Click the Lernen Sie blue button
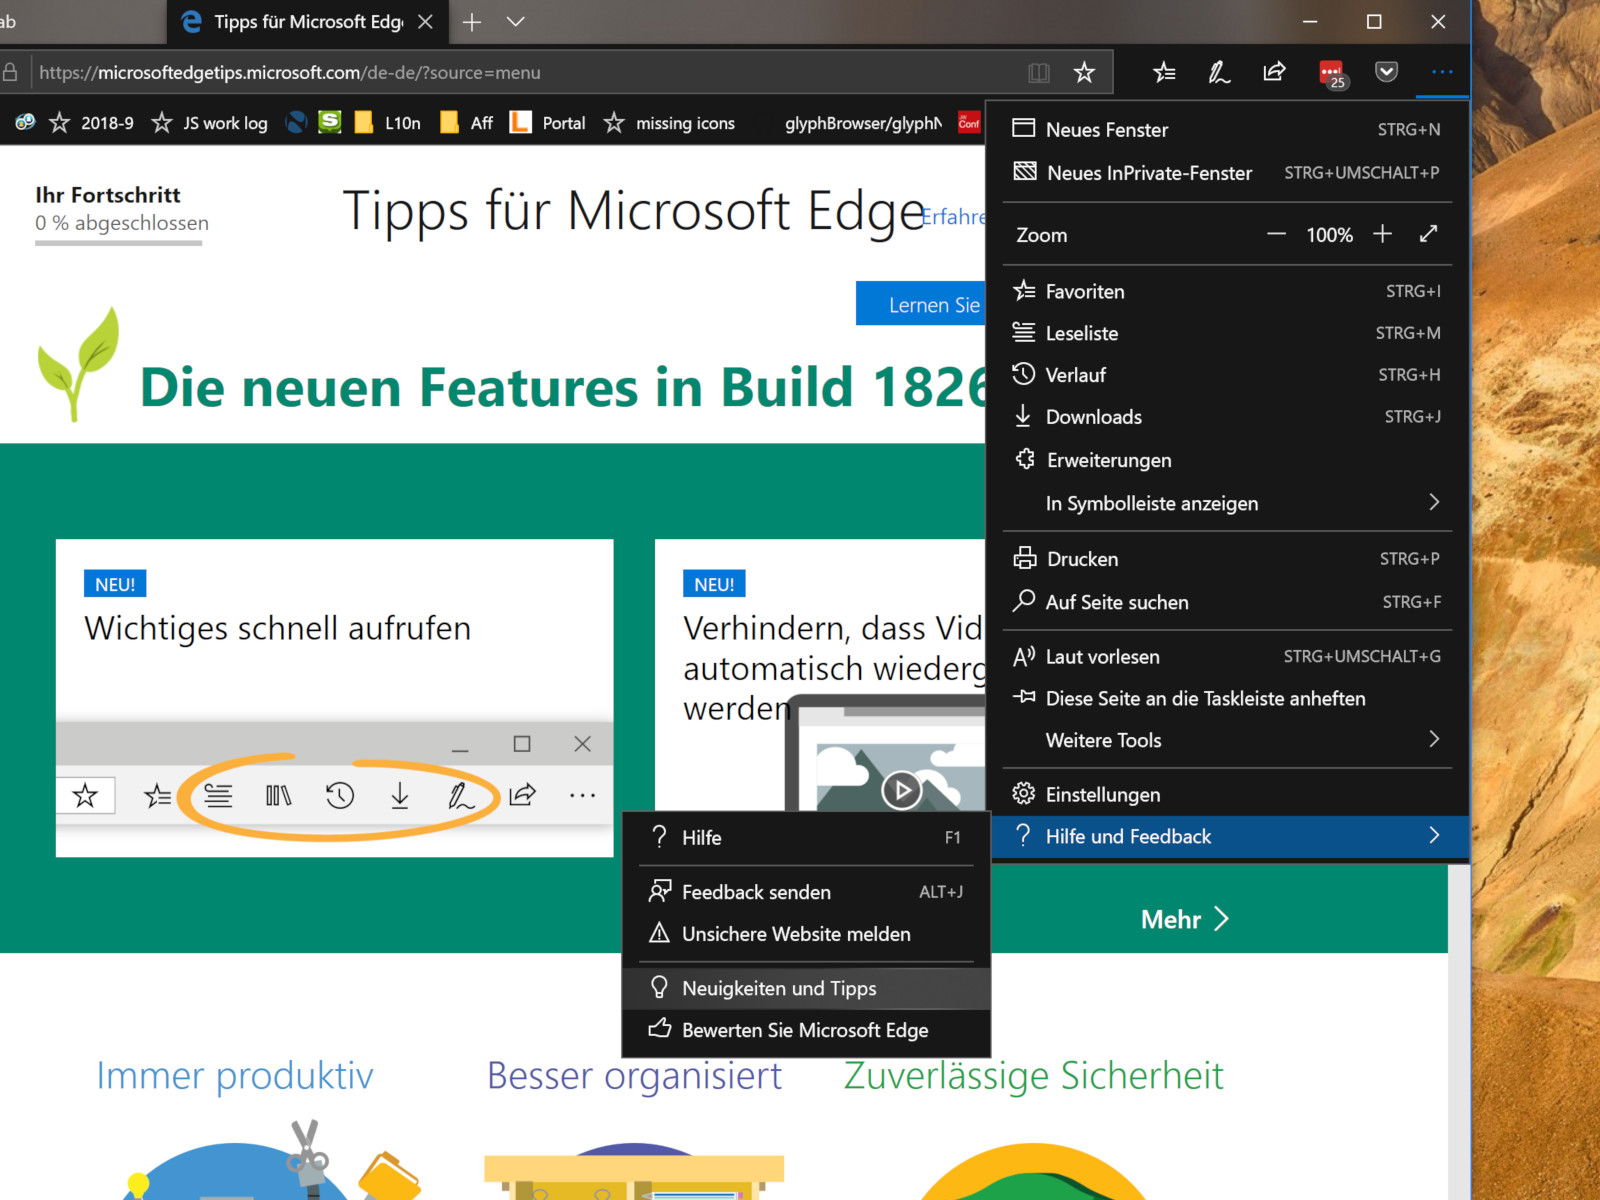This screenshot has width=1600, height=1200. (921, 304)
